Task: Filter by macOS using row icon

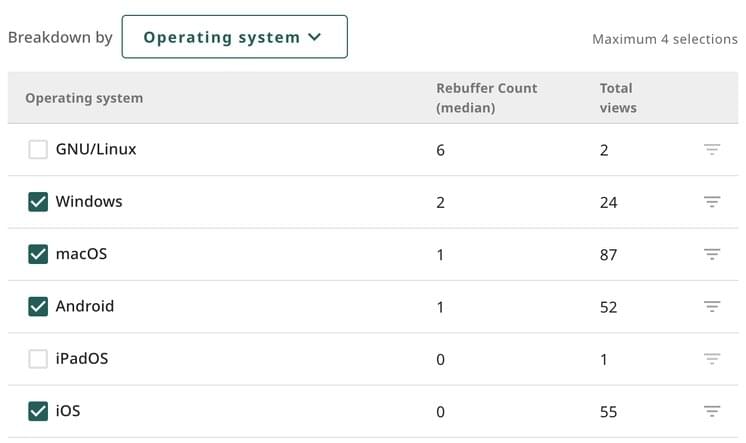Action: coord(711,254)
